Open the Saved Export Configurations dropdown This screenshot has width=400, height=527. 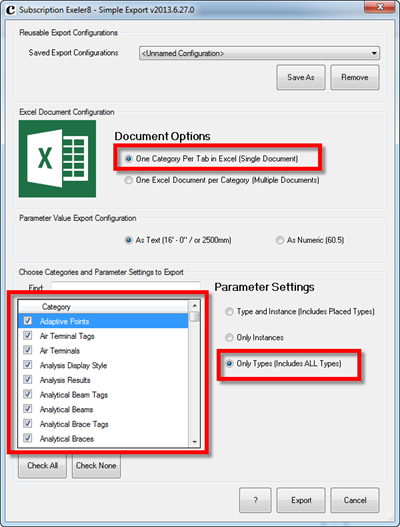(x=259, y=53)
